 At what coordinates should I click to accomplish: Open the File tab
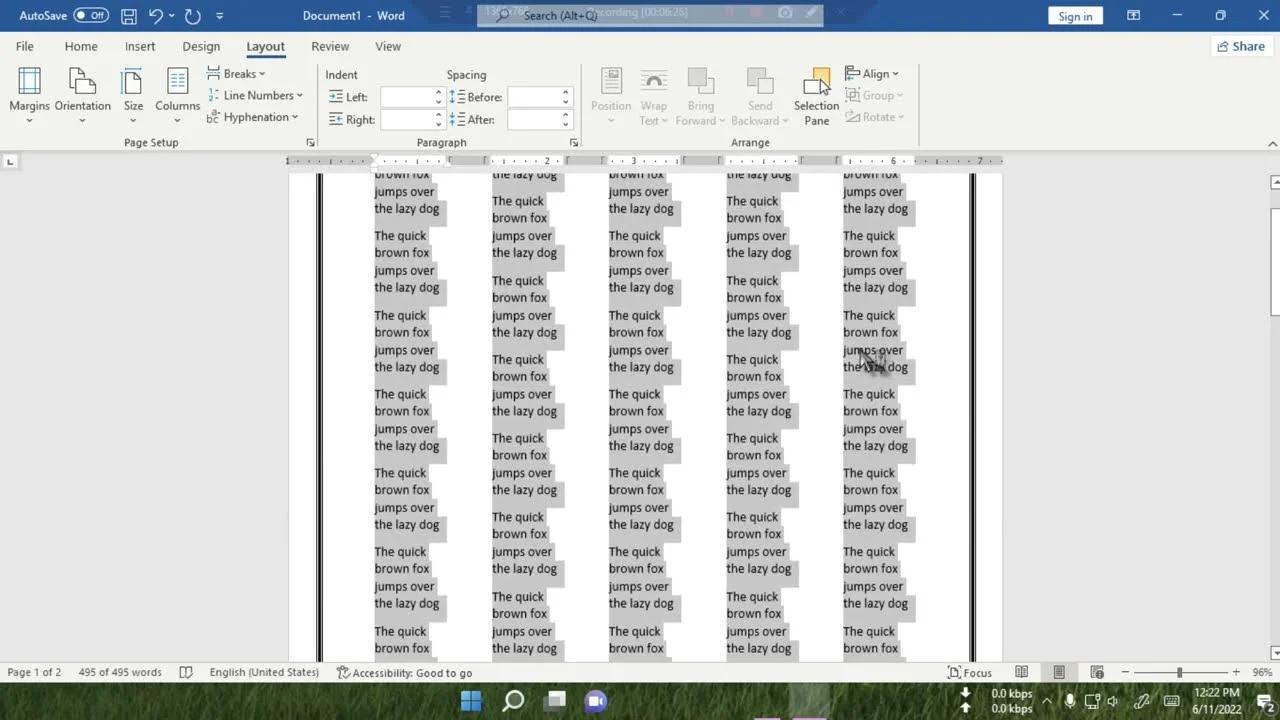click(24, 46)
